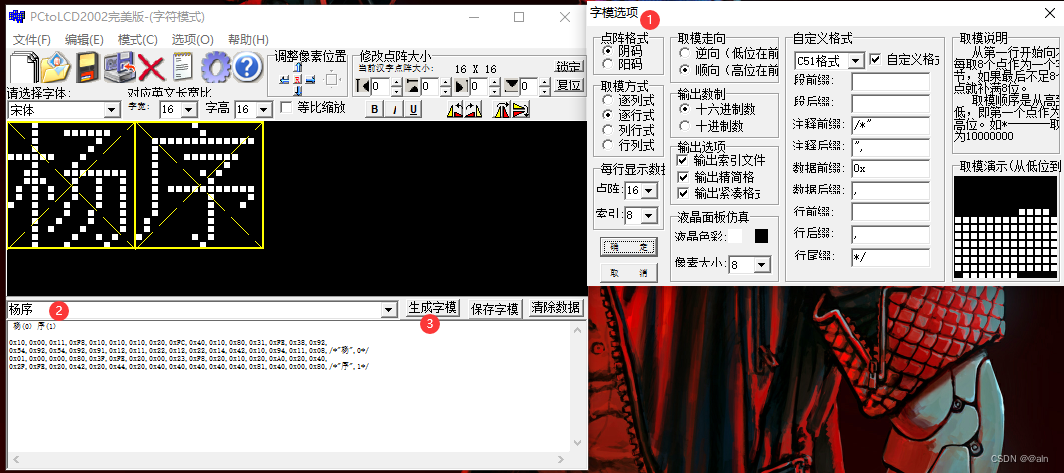Screen dimensions: 1064x473
Task: Pick the white 液晶色彩 swatch
Action: click(x=737, y=236)
